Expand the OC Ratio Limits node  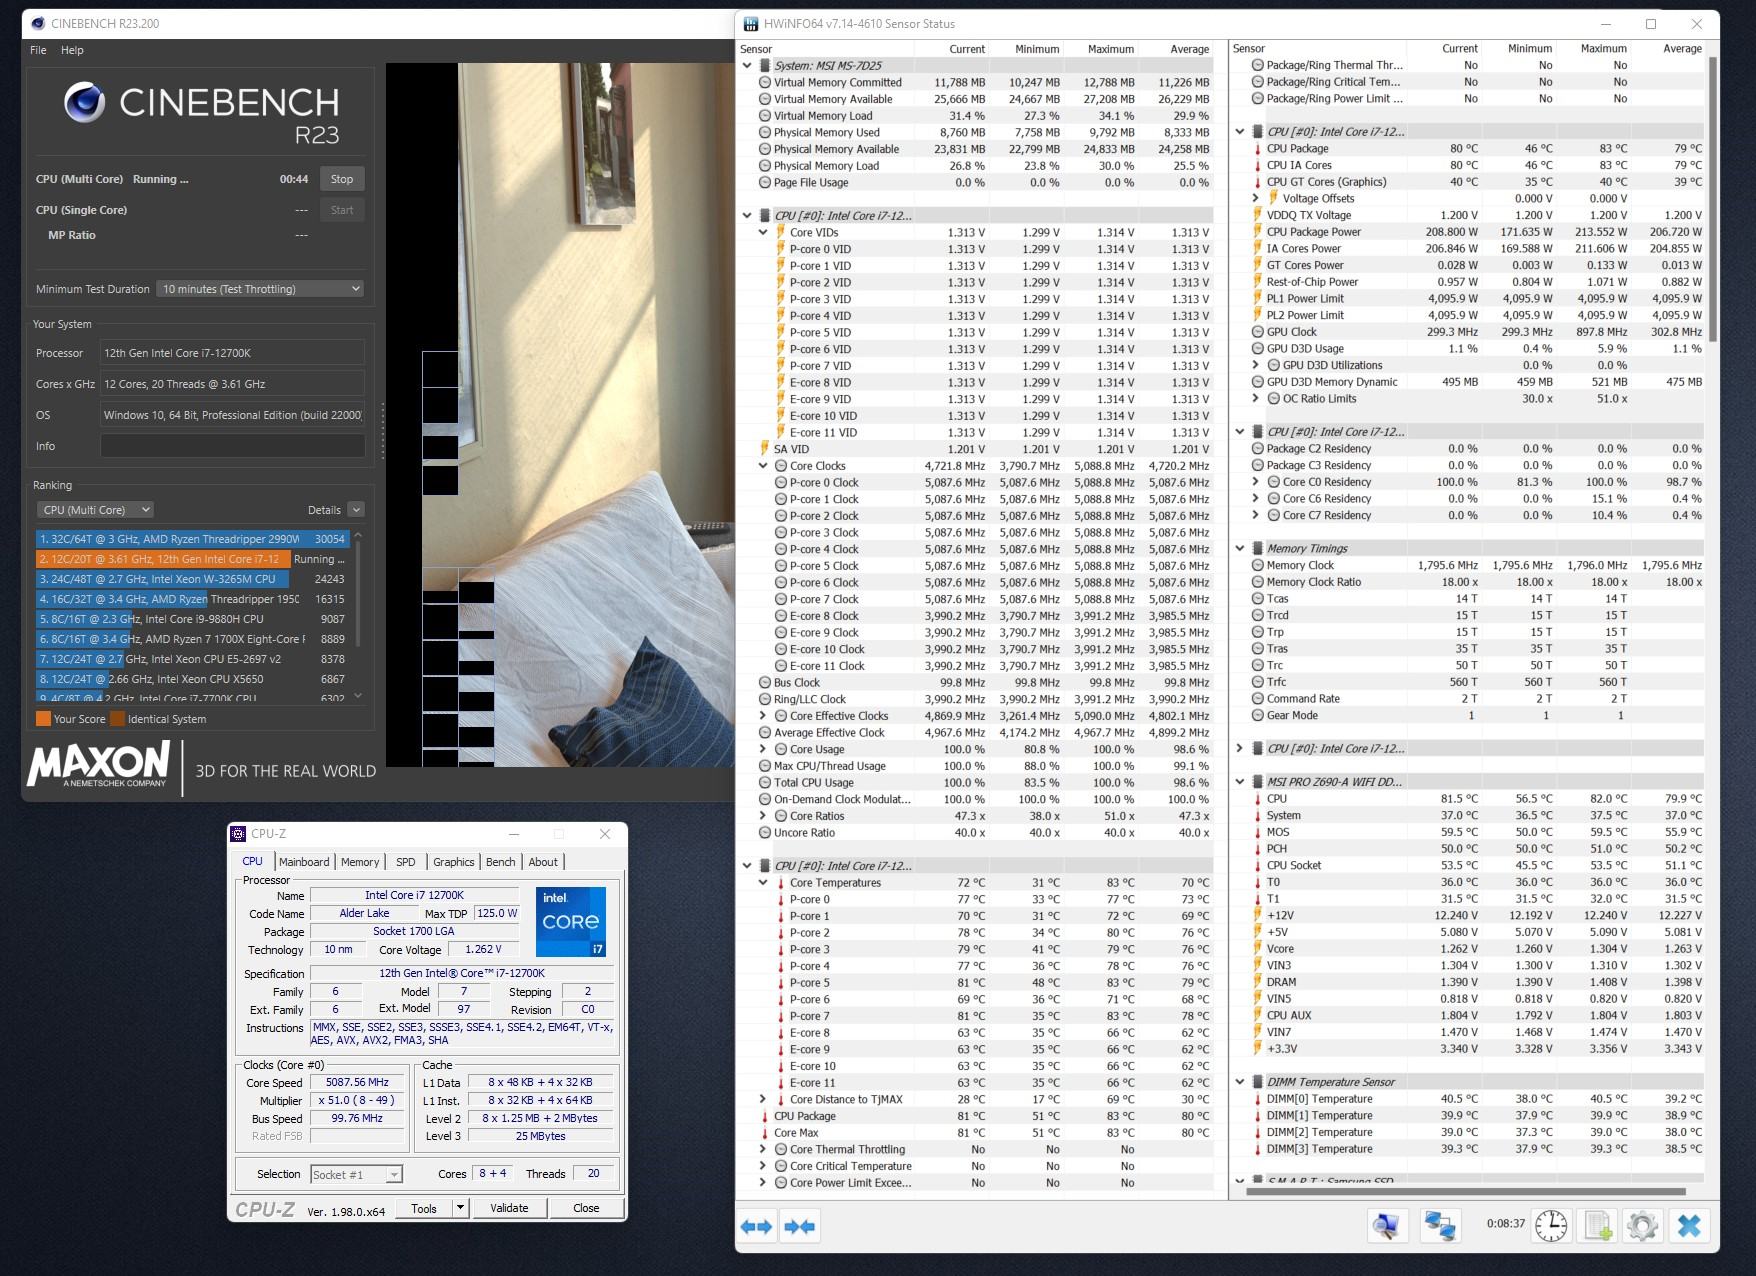(x=1256, y=398)
